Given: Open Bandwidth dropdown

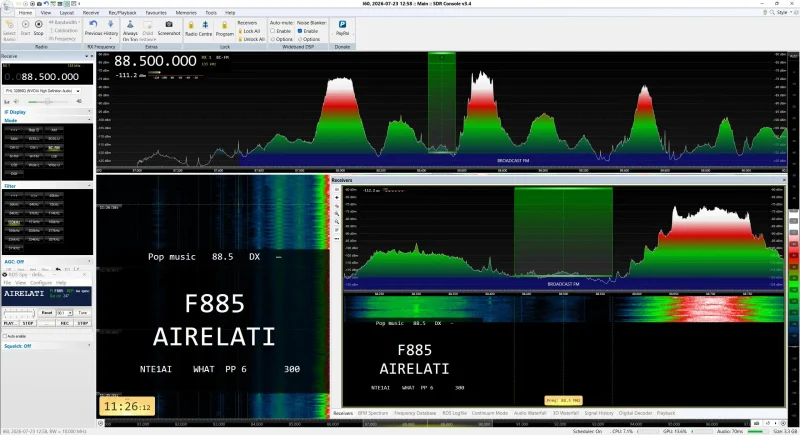Looking at the screenshot, I should click(65, 23).
